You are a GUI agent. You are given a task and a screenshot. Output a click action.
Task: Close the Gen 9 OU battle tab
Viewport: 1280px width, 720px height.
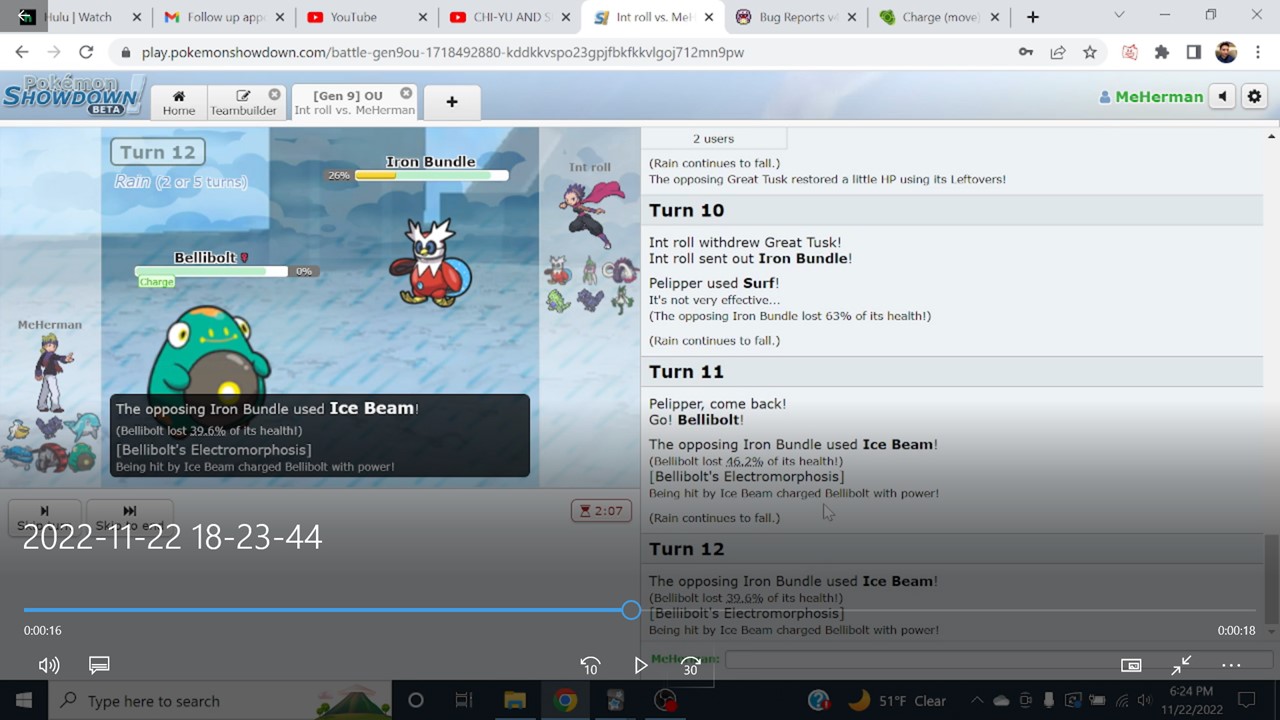[406, 93]
